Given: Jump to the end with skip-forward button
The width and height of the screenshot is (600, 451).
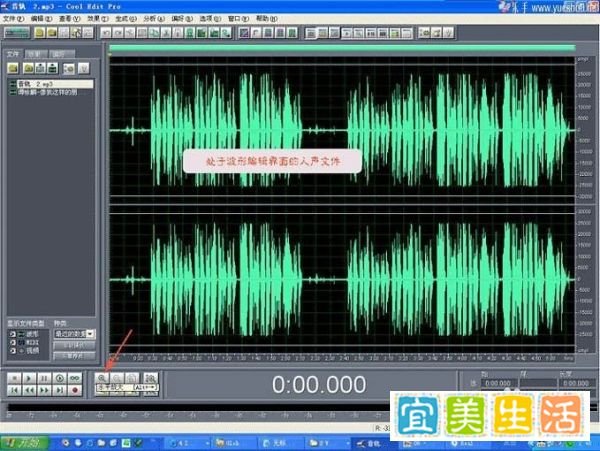Looking at the screenshot, I should (60, 390).
